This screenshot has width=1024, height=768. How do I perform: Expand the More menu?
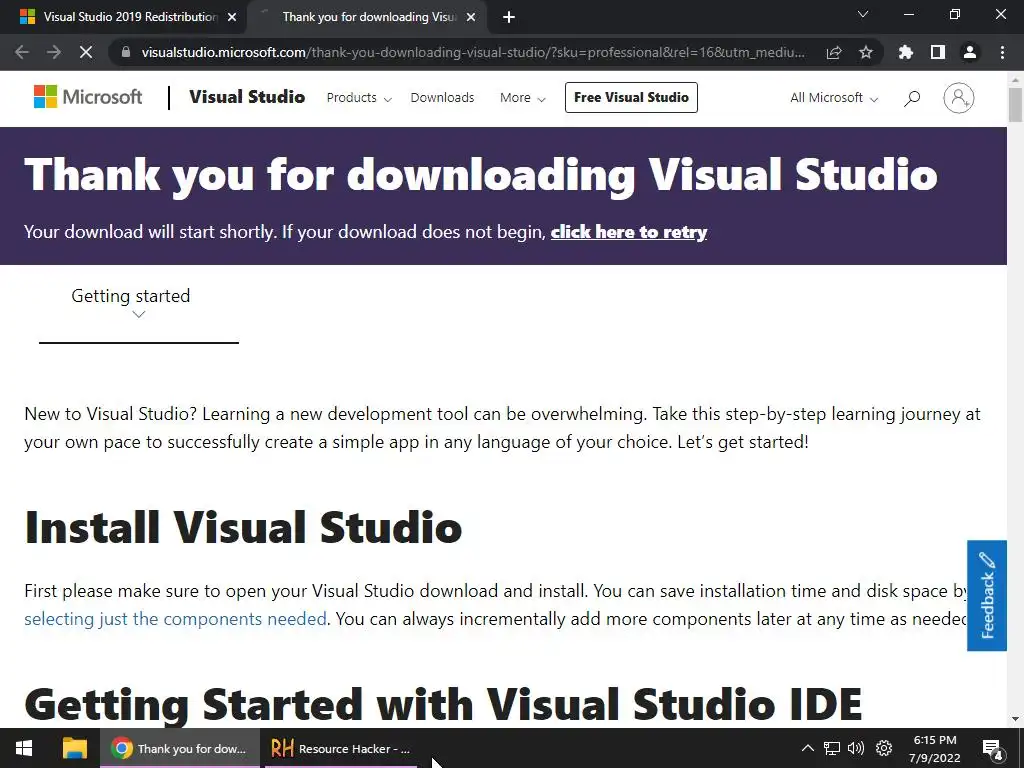(522, 98)
